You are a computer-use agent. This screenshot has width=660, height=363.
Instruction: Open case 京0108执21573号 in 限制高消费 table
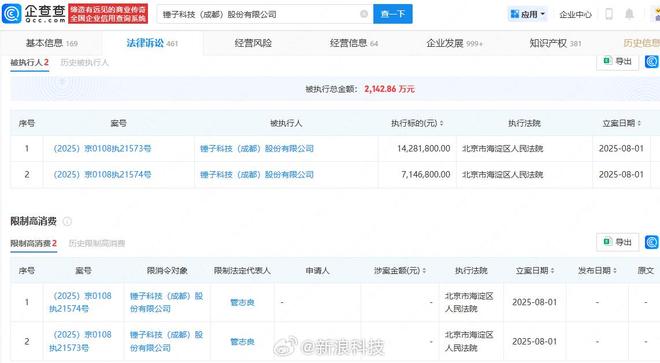(x=80, y=341)
